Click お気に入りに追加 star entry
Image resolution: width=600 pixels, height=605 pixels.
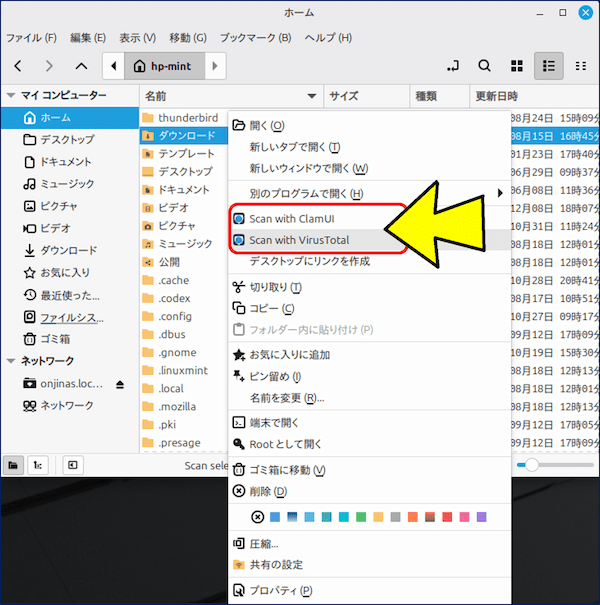370,355
